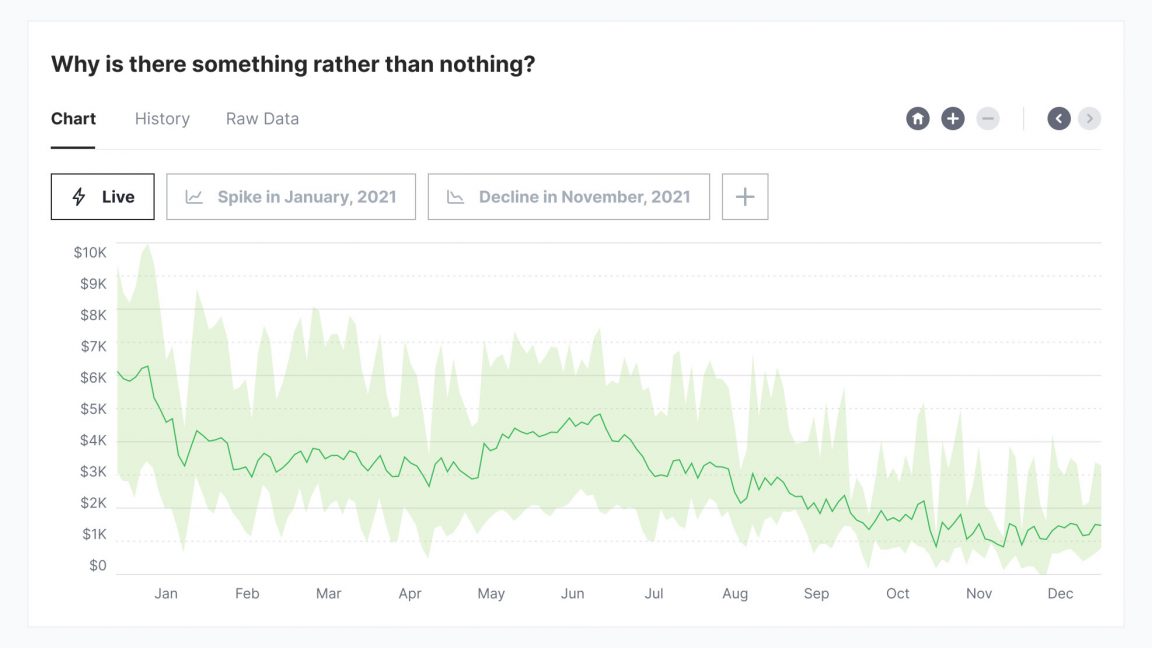Click the $5K y-axis label
The width and height of the screenshot is (1152, 648).
[x=93, y=409]
